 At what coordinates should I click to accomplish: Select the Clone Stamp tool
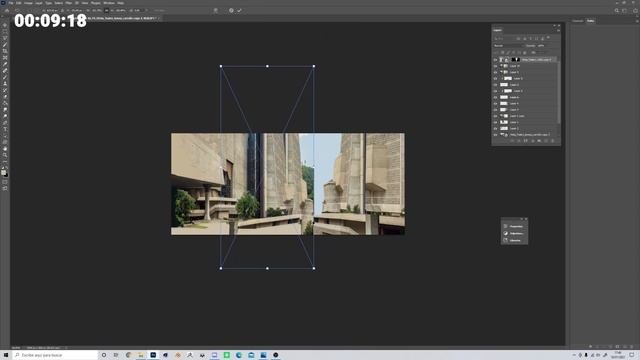coord(5,84)
